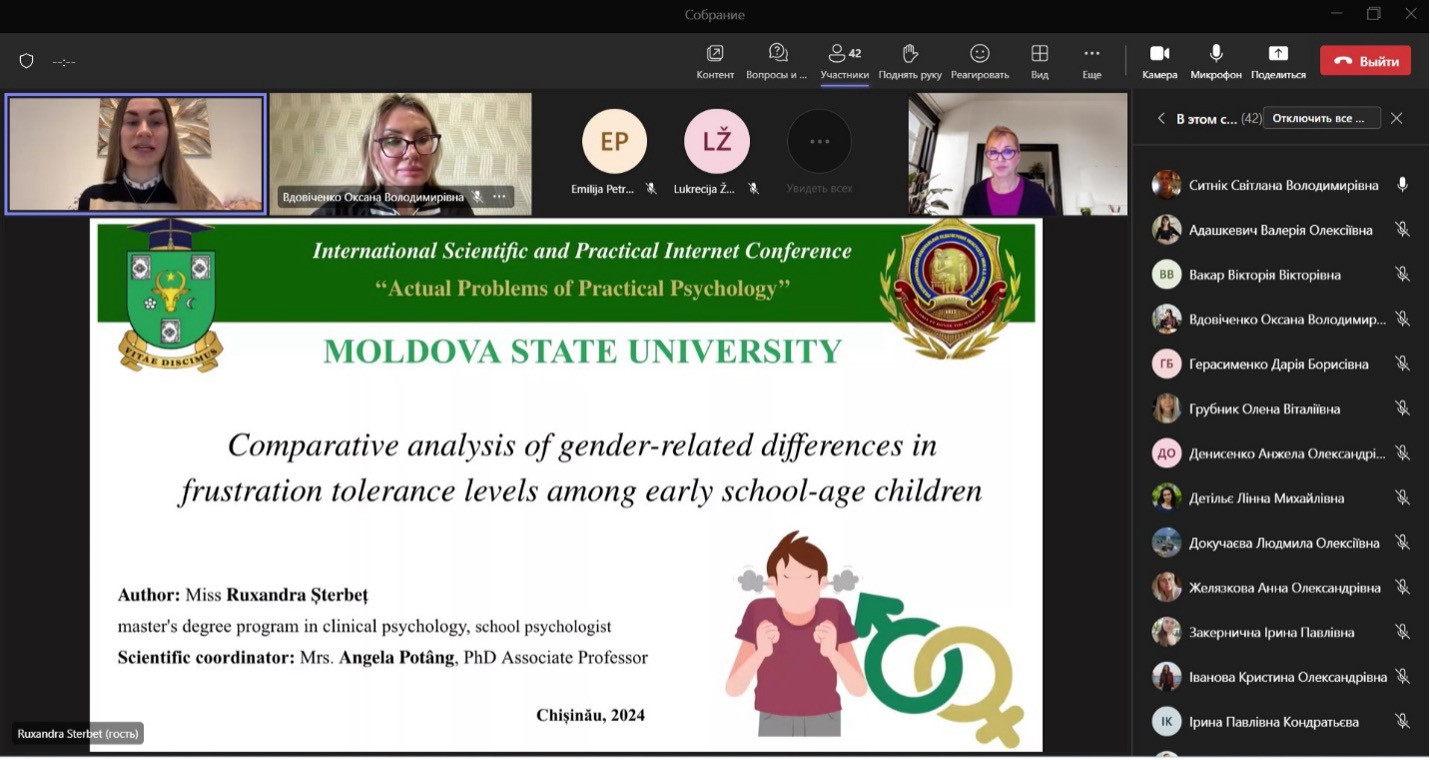Toggle muted mic for Герасименко Дарія Борисівна
The width and height of the screenshot is (1430, 760).
coord(1403,364)
